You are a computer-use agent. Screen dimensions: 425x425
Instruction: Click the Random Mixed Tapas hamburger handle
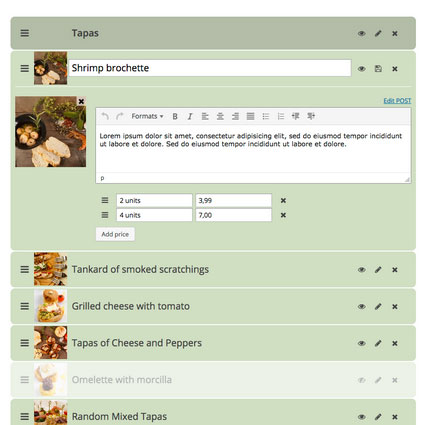25,417
